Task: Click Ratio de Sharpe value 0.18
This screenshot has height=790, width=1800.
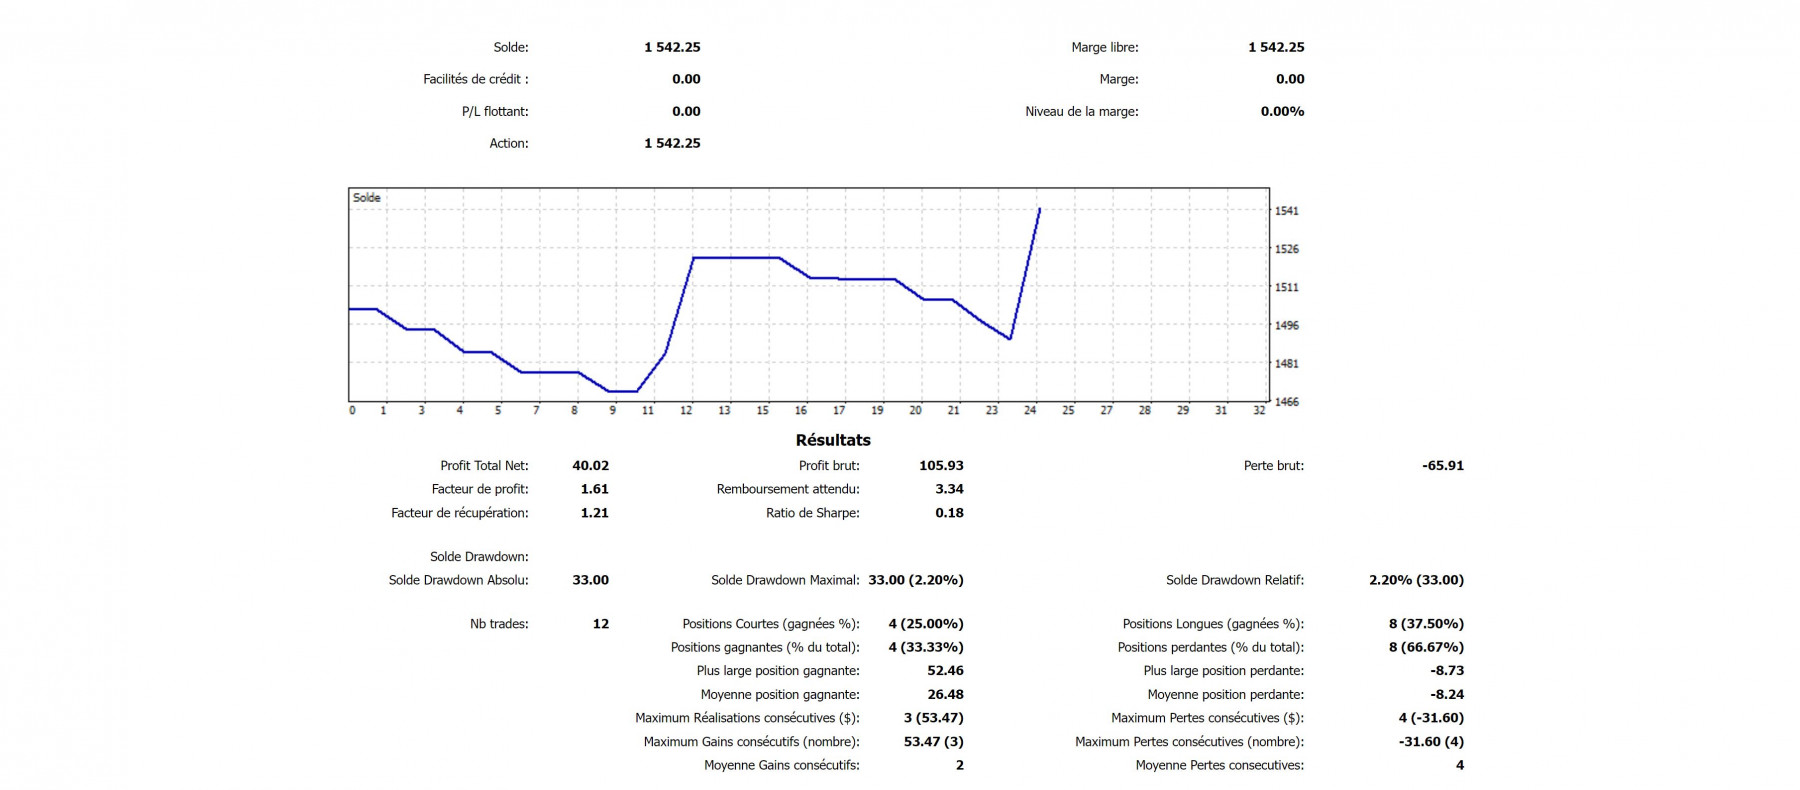Action: [x=949, y=513]
